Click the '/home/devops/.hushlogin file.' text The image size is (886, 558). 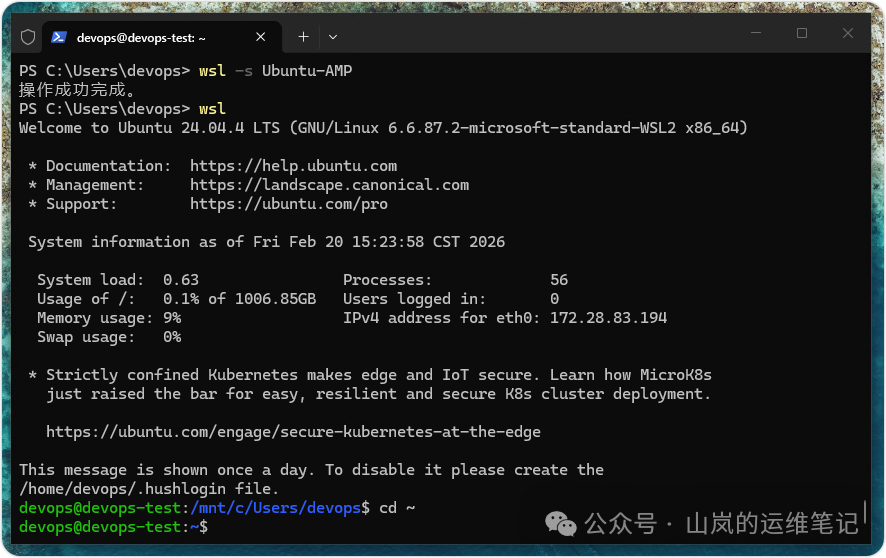[149, 489]
